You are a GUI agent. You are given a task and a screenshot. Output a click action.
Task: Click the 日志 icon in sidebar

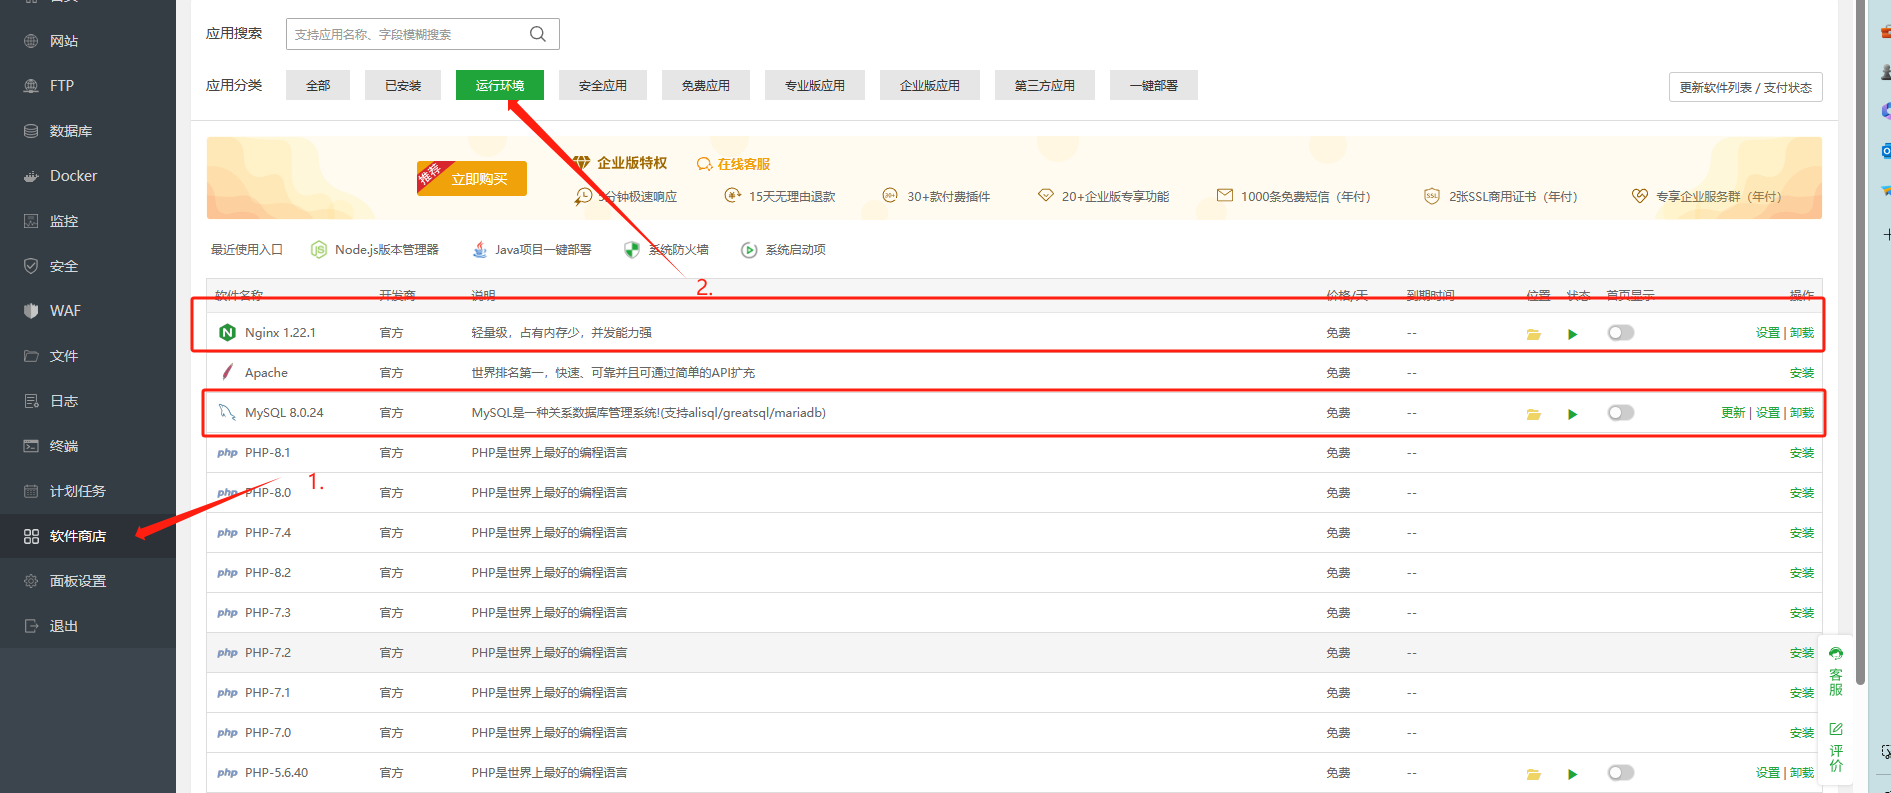click(31, 401)
